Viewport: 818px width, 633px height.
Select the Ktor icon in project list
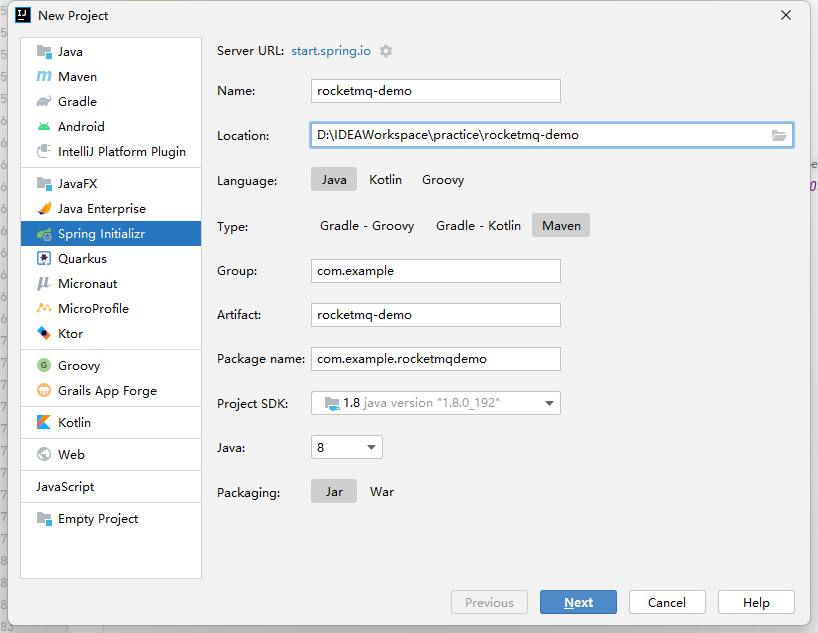[x=44, y=333]
